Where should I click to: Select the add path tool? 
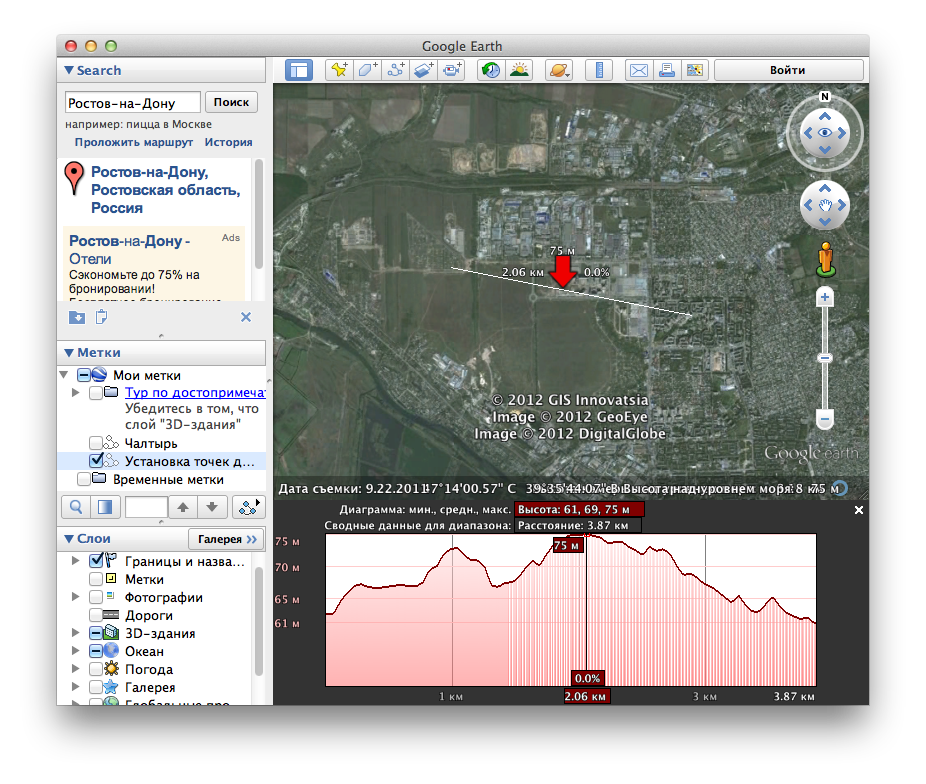click(x=396, y=70)
